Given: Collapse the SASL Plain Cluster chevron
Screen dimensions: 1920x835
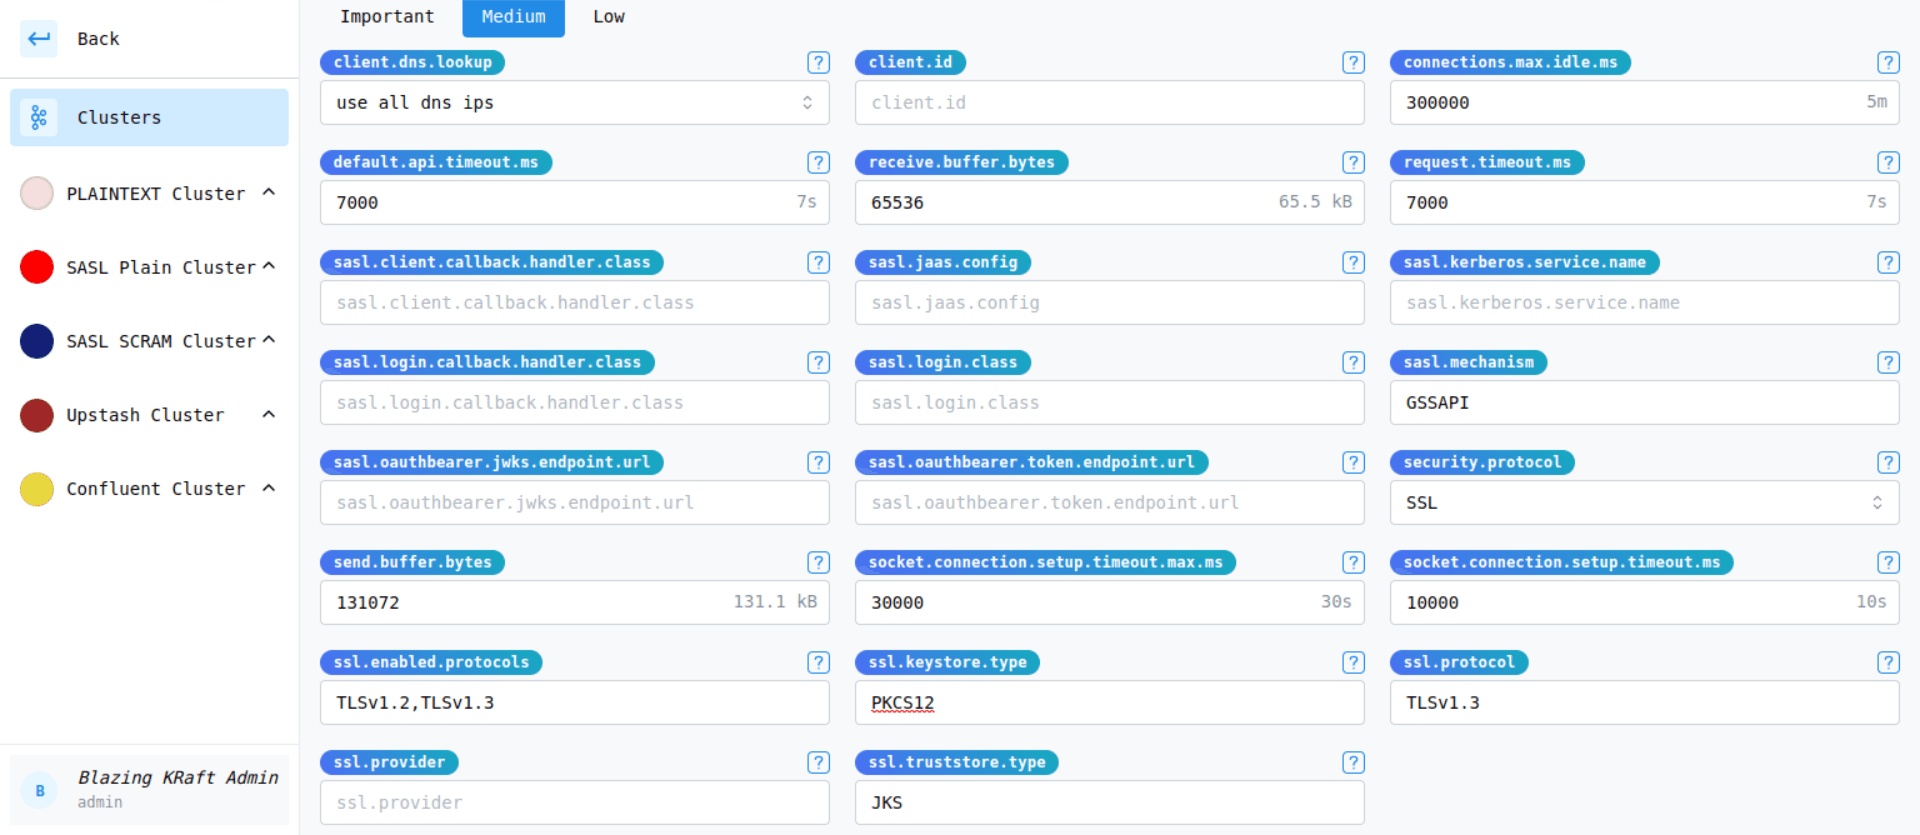Looking at the screenshot, I should [269, 266].
